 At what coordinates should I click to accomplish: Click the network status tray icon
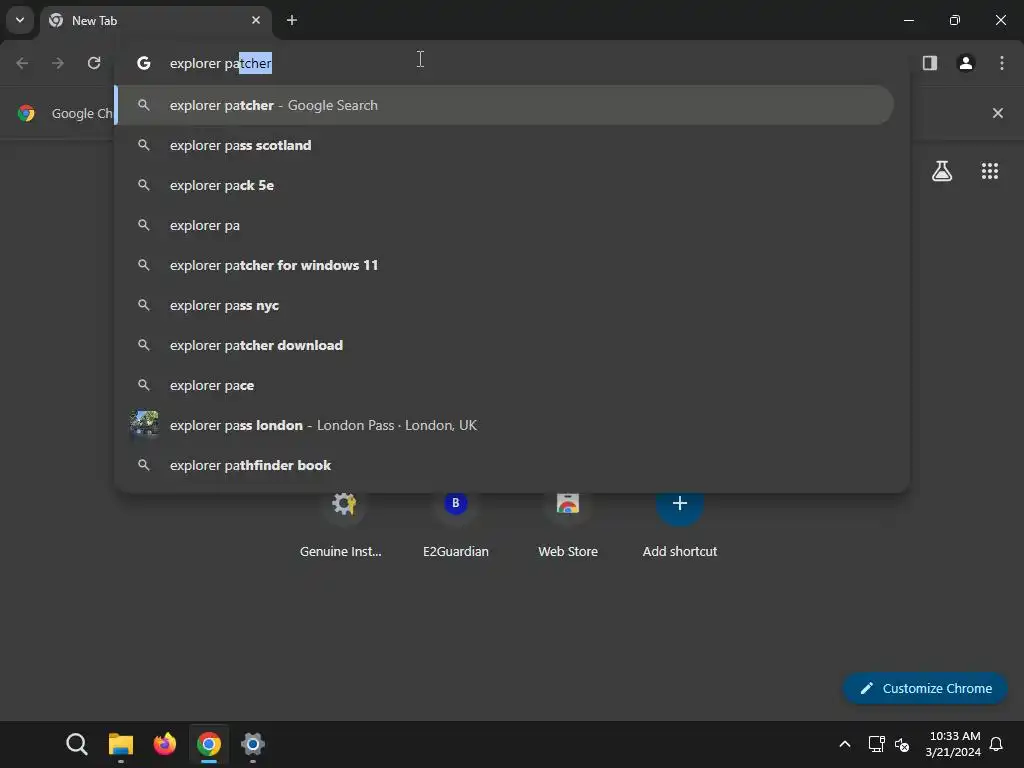click(x=876, y=744)
